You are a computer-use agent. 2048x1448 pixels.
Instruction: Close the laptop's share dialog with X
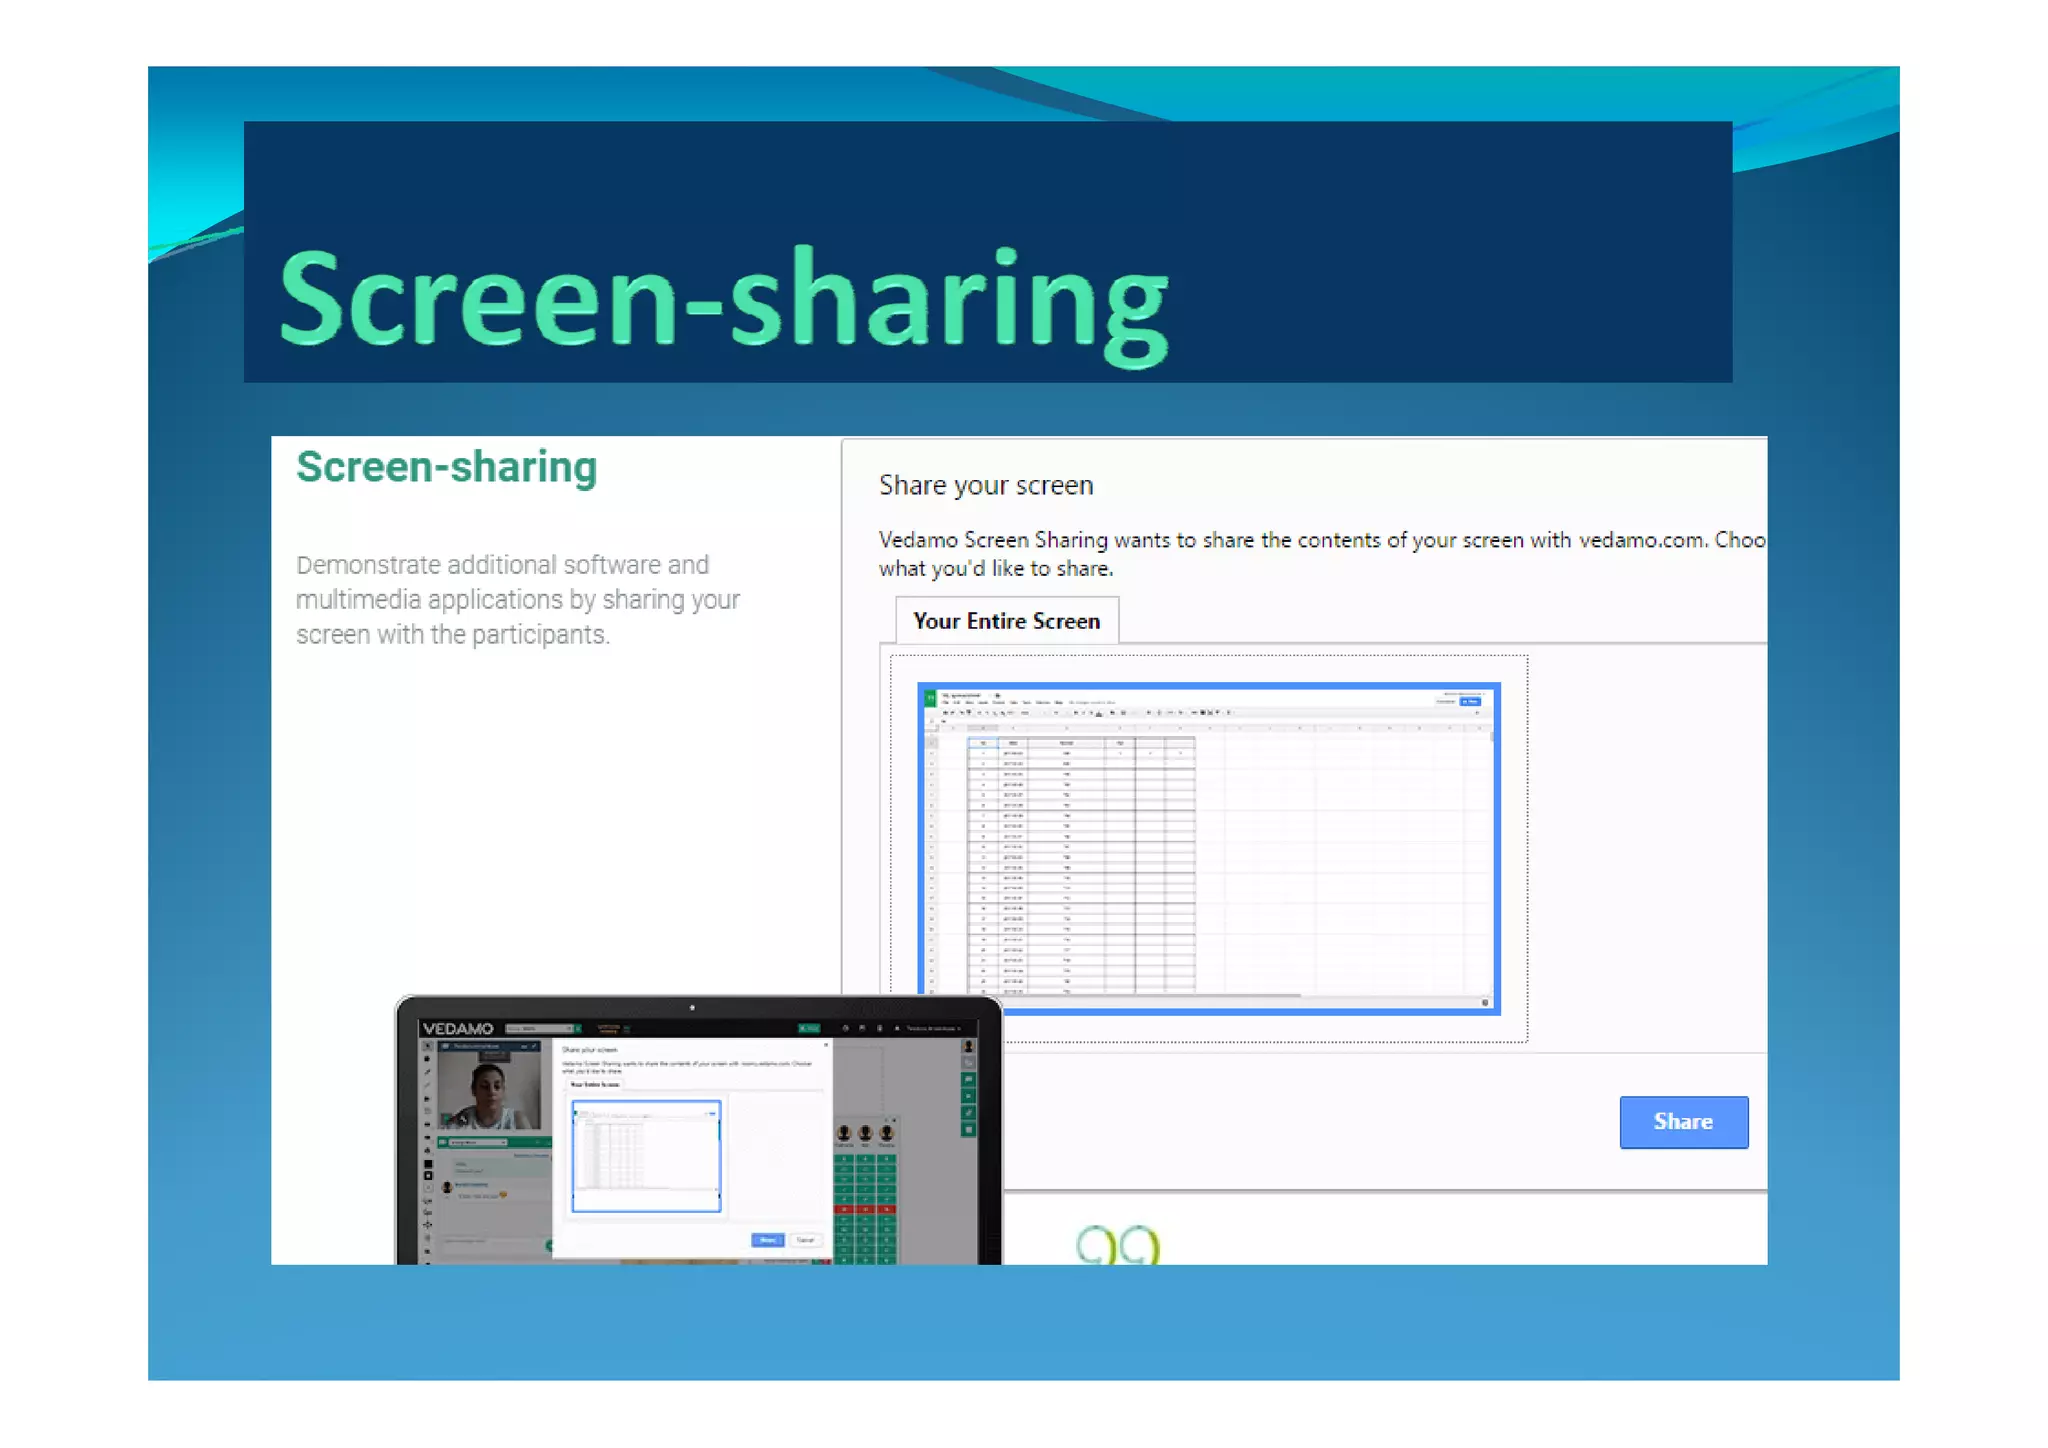826,1045
